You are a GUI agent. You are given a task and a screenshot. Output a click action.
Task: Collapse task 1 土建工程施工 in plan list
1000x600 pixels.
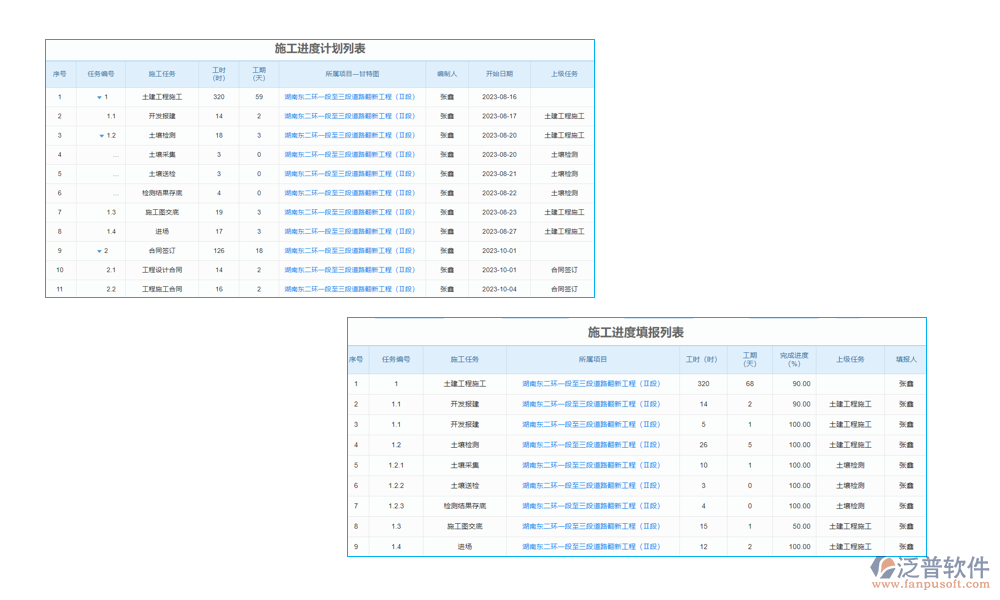[99, 97]
